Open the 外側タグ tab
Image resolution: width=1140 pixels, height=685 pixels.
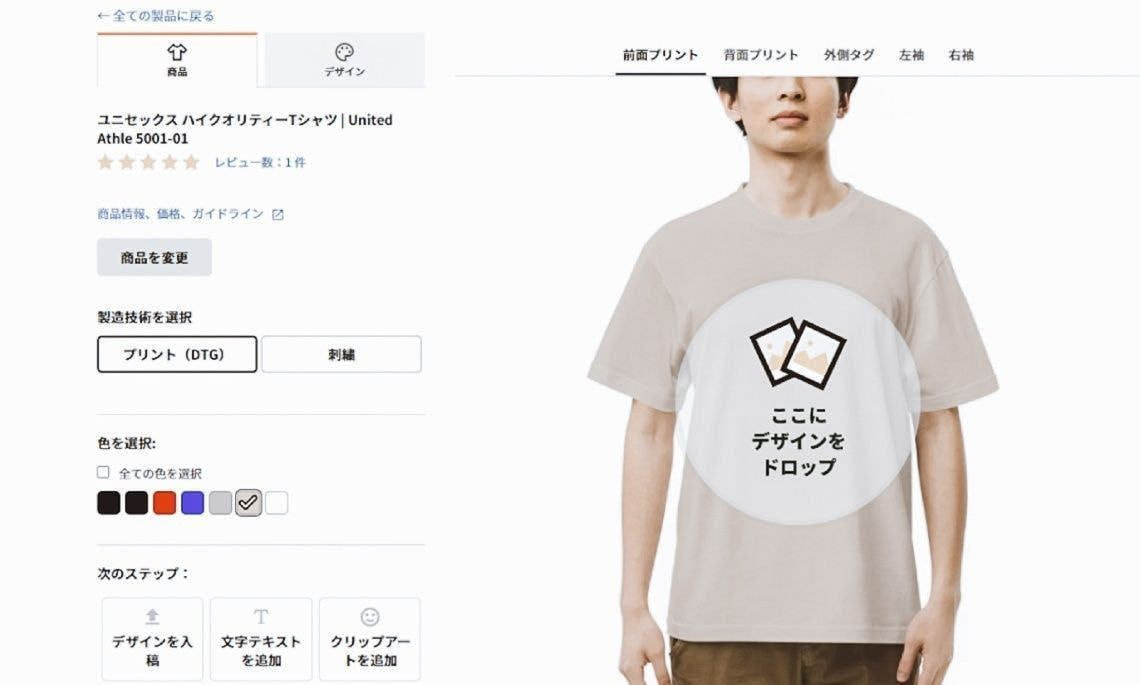coord(848,55)
